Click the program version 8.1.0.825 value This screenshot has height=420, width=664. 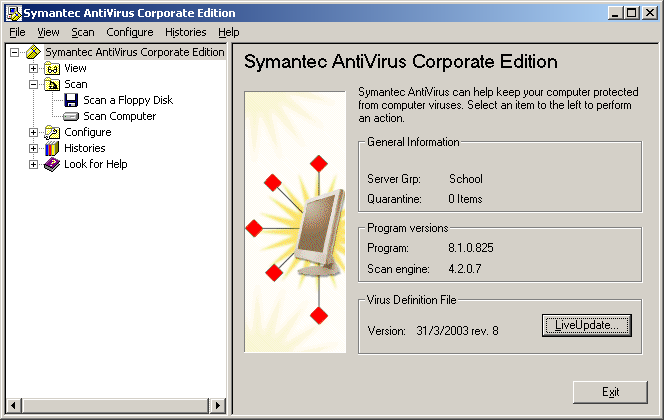pos(471,248)
